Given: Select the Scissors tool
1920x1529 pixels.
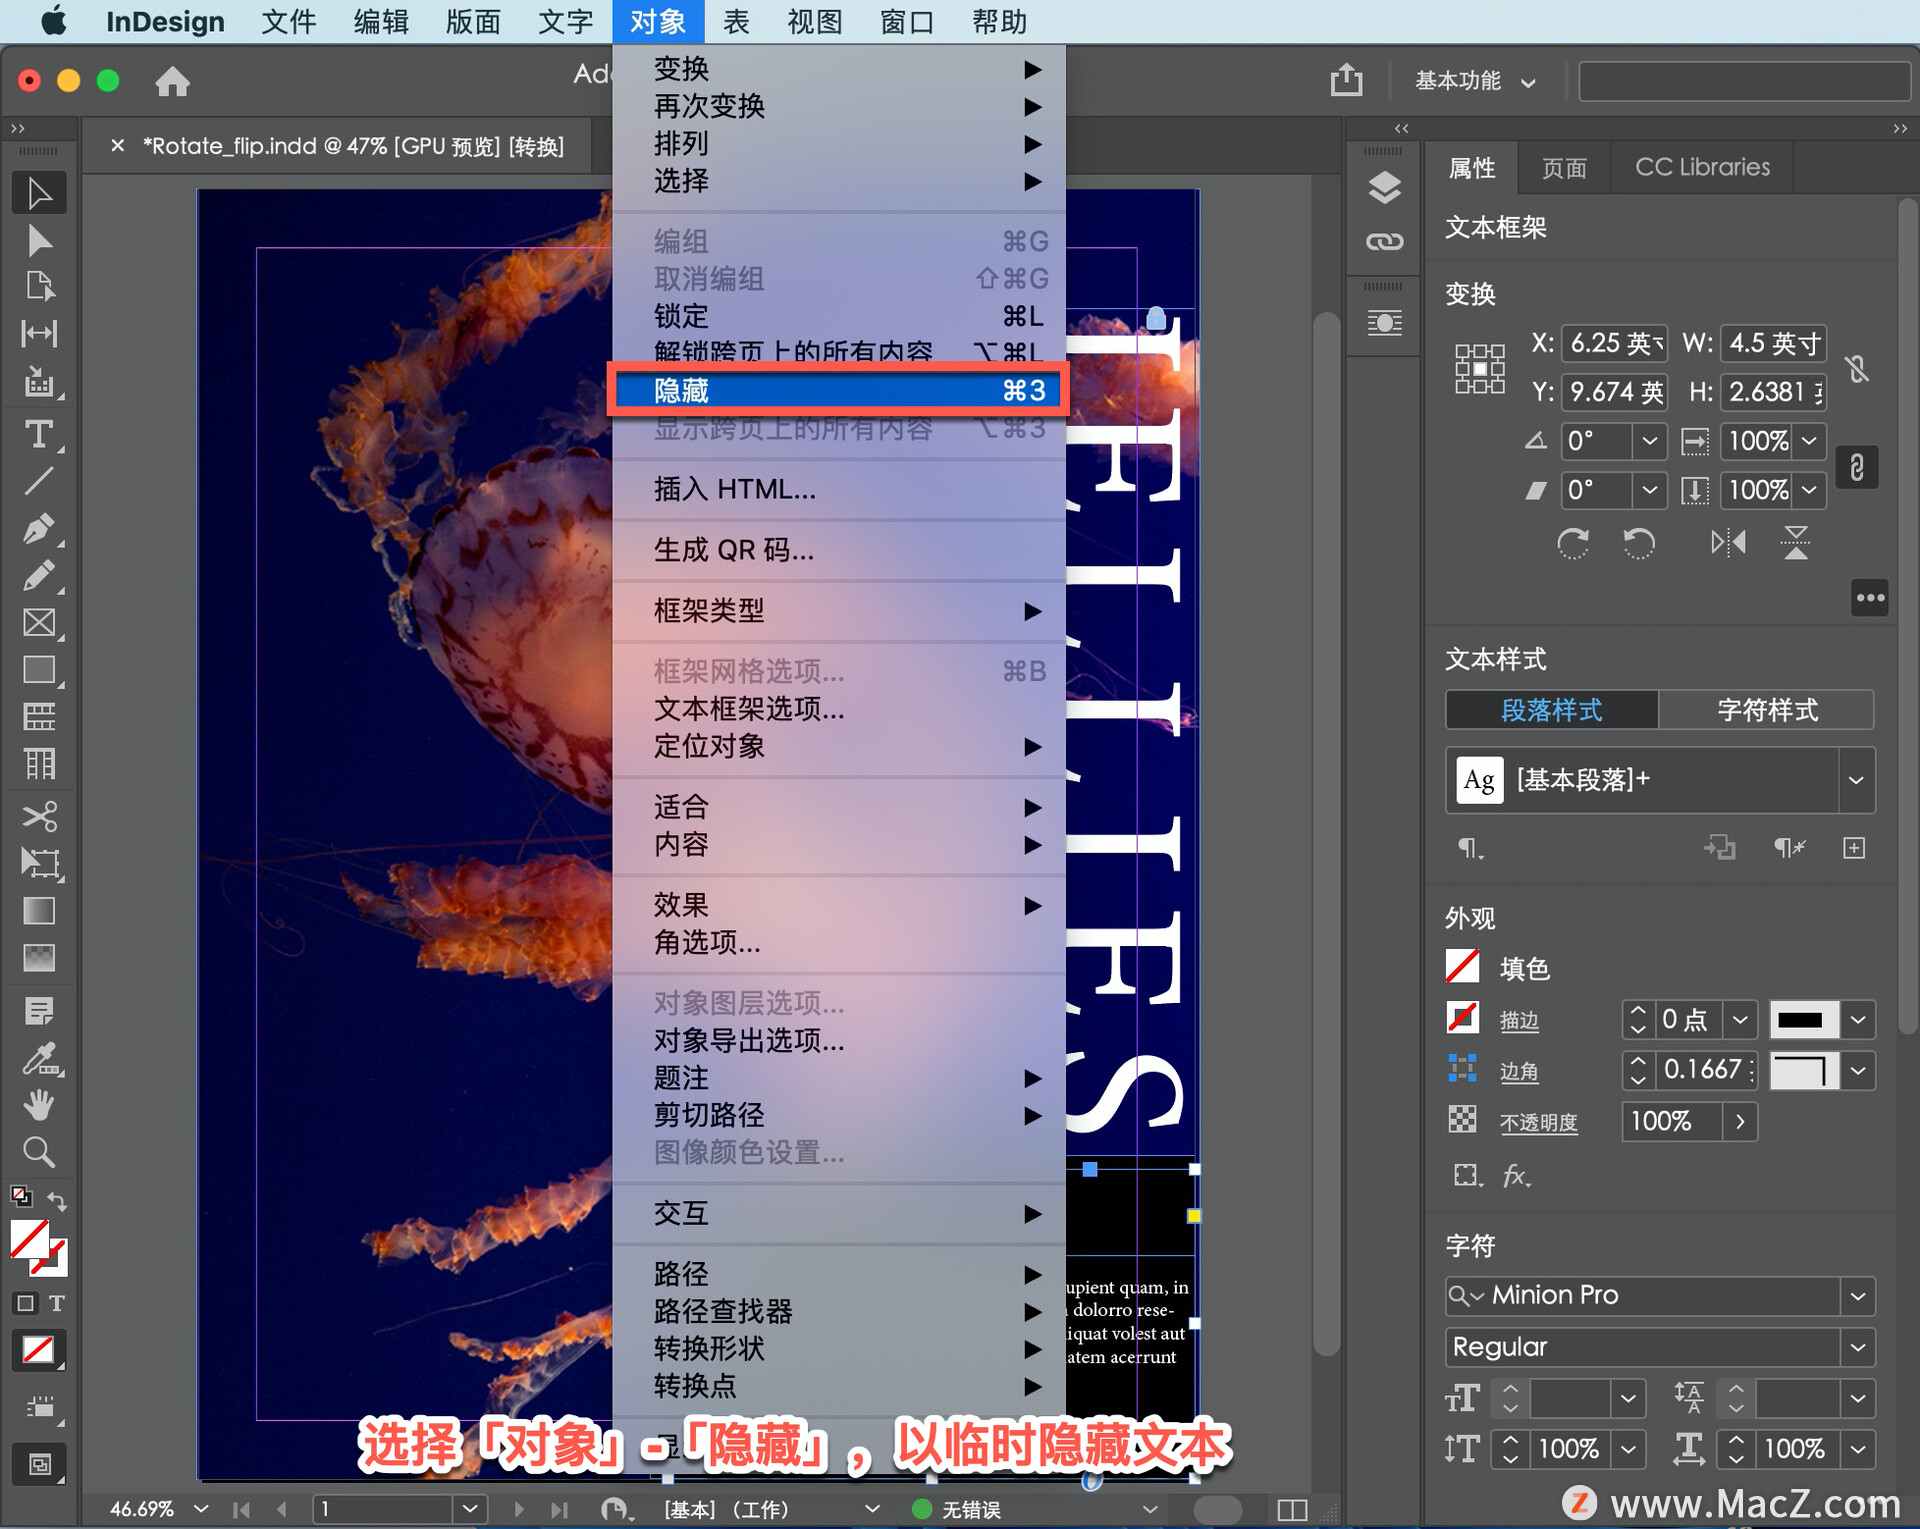Looking at the screenshot, I should [x=39, y=816].
